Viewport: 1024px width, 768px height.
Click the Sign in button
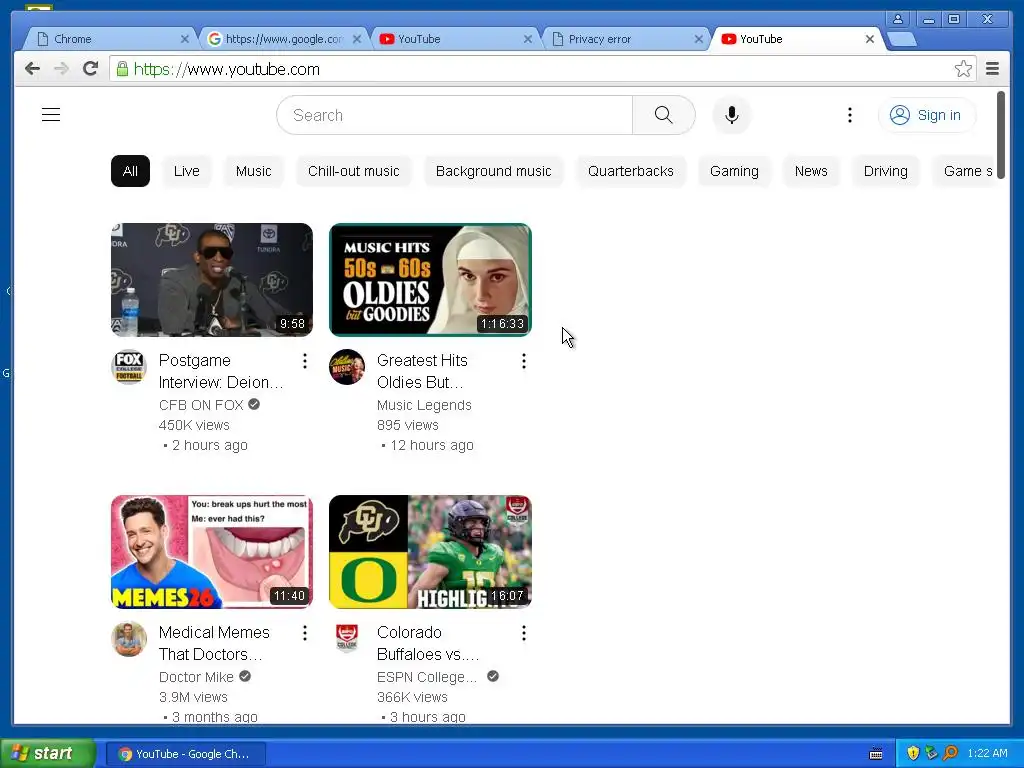[x=927, y=115]
